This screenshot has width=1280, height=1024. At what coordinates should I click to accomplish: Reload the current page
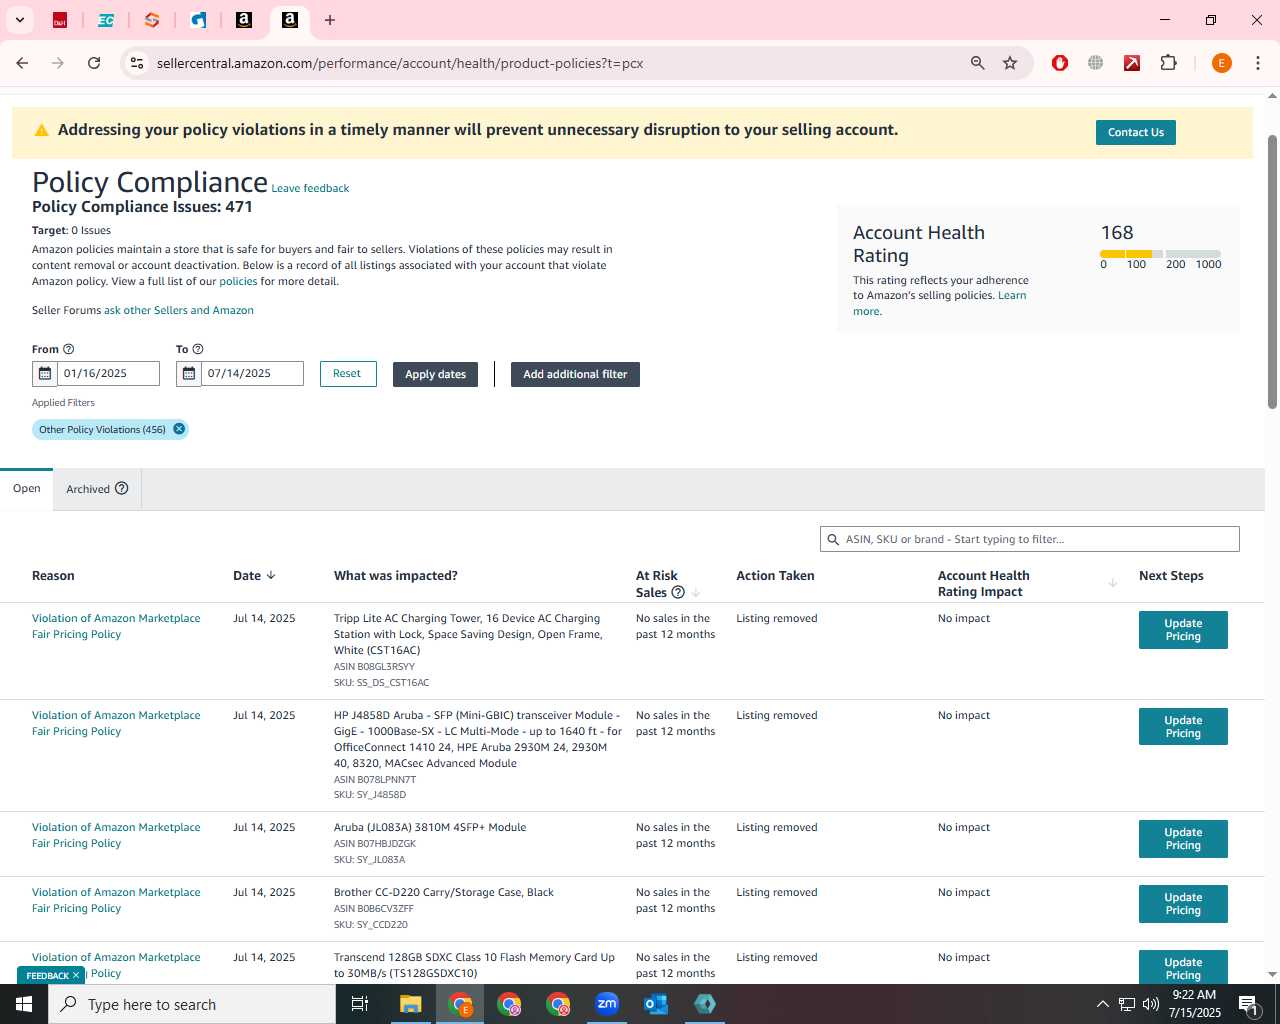94,63
